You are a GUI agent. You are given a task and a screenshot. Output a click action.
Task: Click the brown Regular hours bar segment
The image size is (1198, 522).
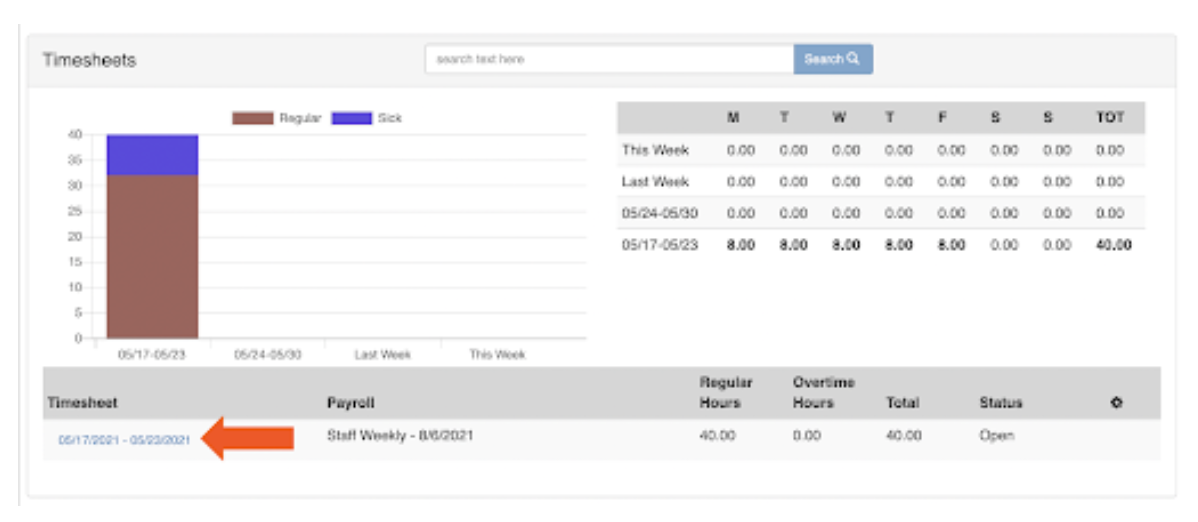[152, 256]
